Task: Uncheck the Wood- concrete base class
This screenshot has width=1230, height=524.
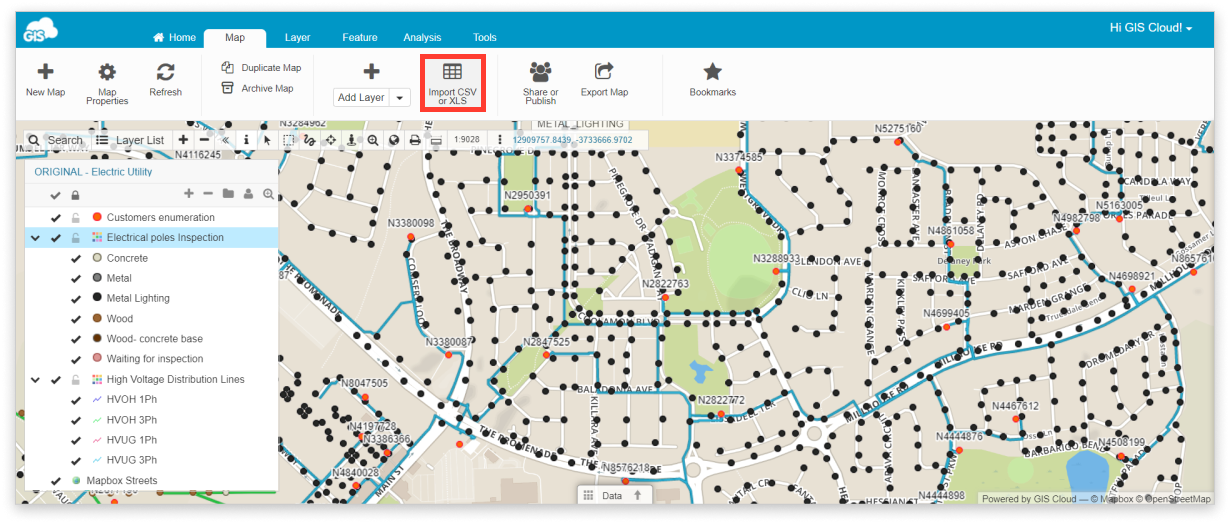Action: tap(76, 339)
